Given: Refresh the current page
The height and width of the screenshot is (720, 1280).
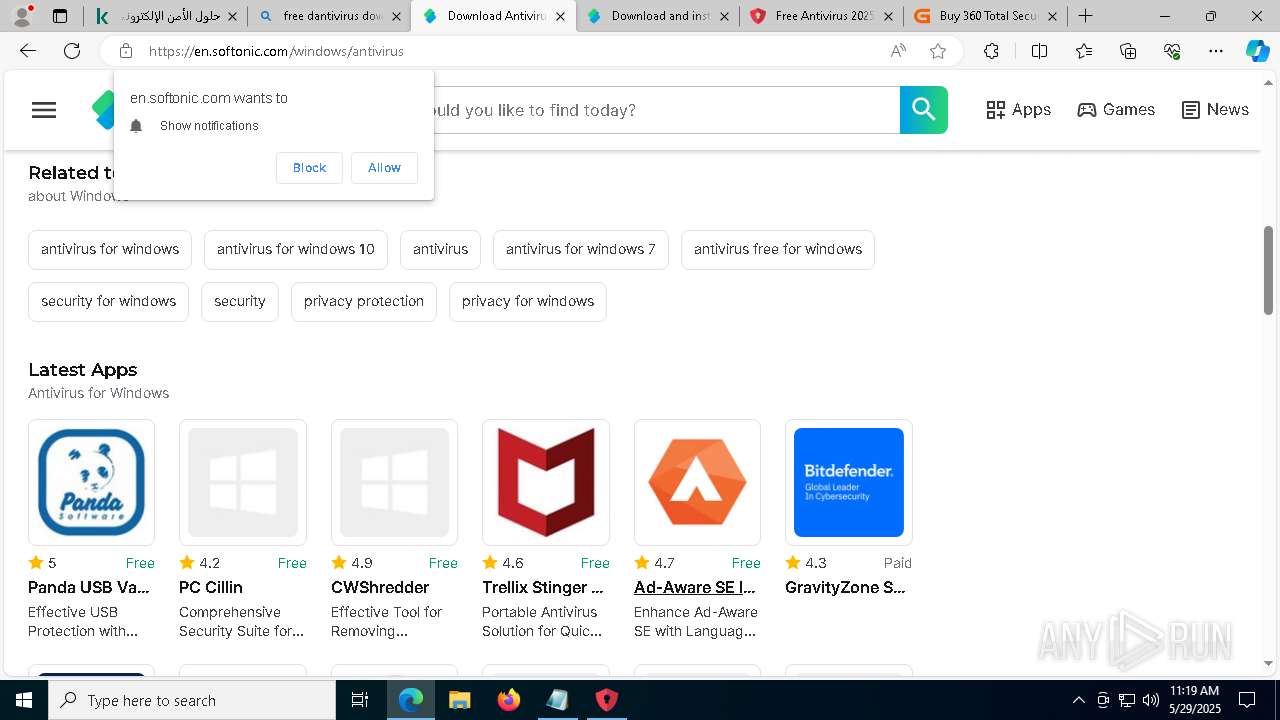Looking at the screenshot, I should 72,51.
